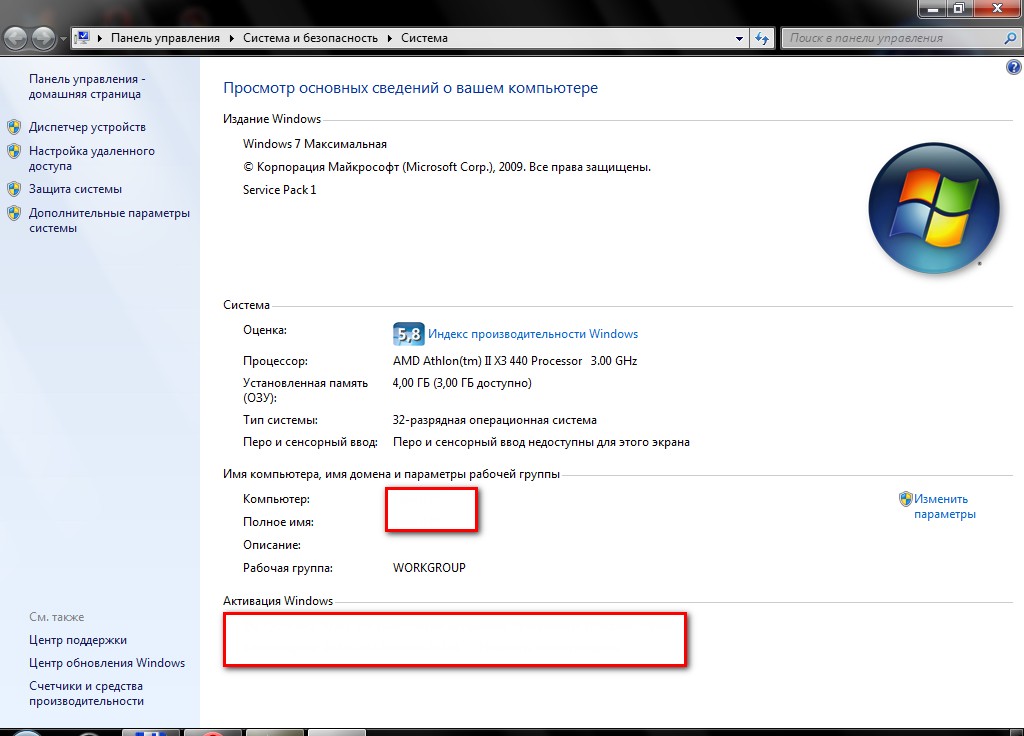Click the control panel icon in address bar
1024x736 pixels.
pos(83,38)
